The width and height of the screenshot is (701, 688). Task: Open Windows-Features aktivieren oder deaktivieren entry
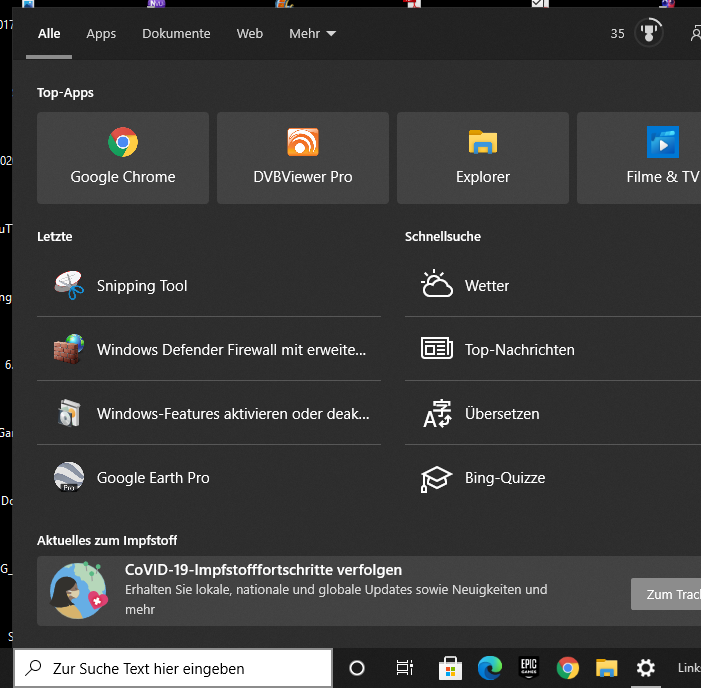click(x=209, y=413)
